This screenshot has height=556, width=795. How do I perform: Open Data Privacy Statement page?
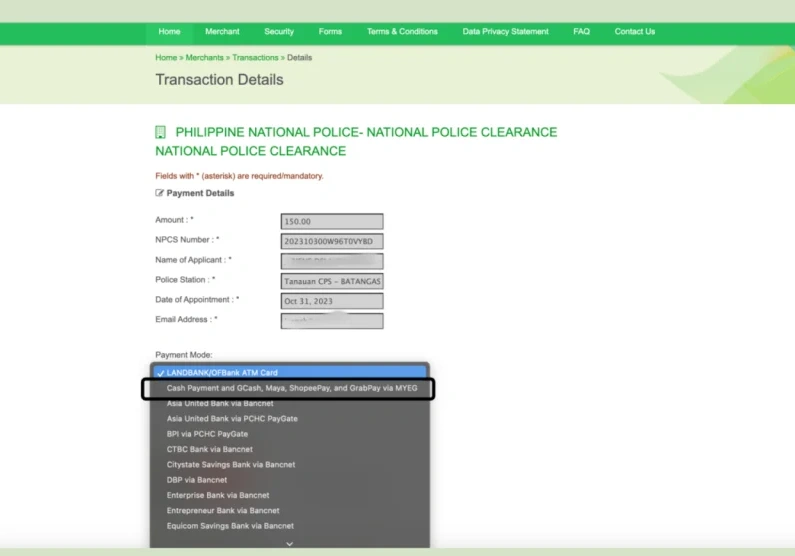[505, 31]
